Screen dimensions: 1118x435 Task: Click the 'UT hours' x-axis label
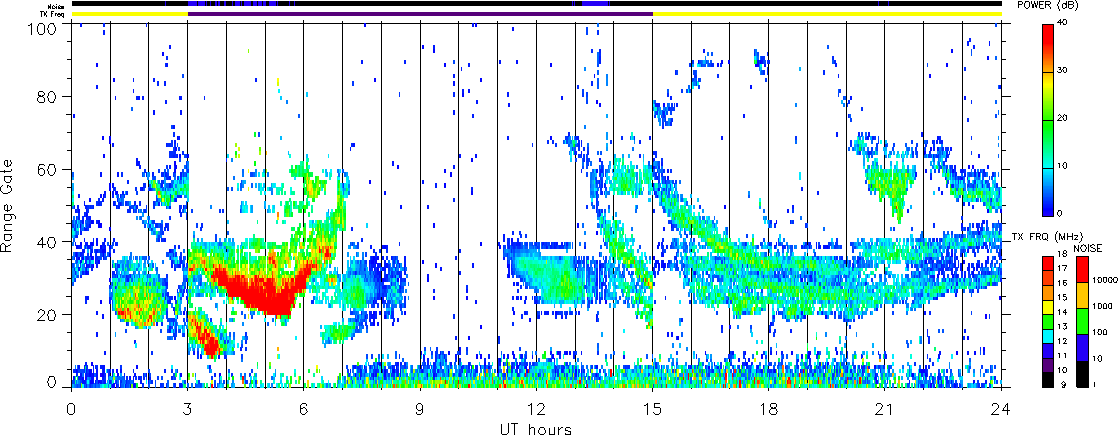click(536, 429)
